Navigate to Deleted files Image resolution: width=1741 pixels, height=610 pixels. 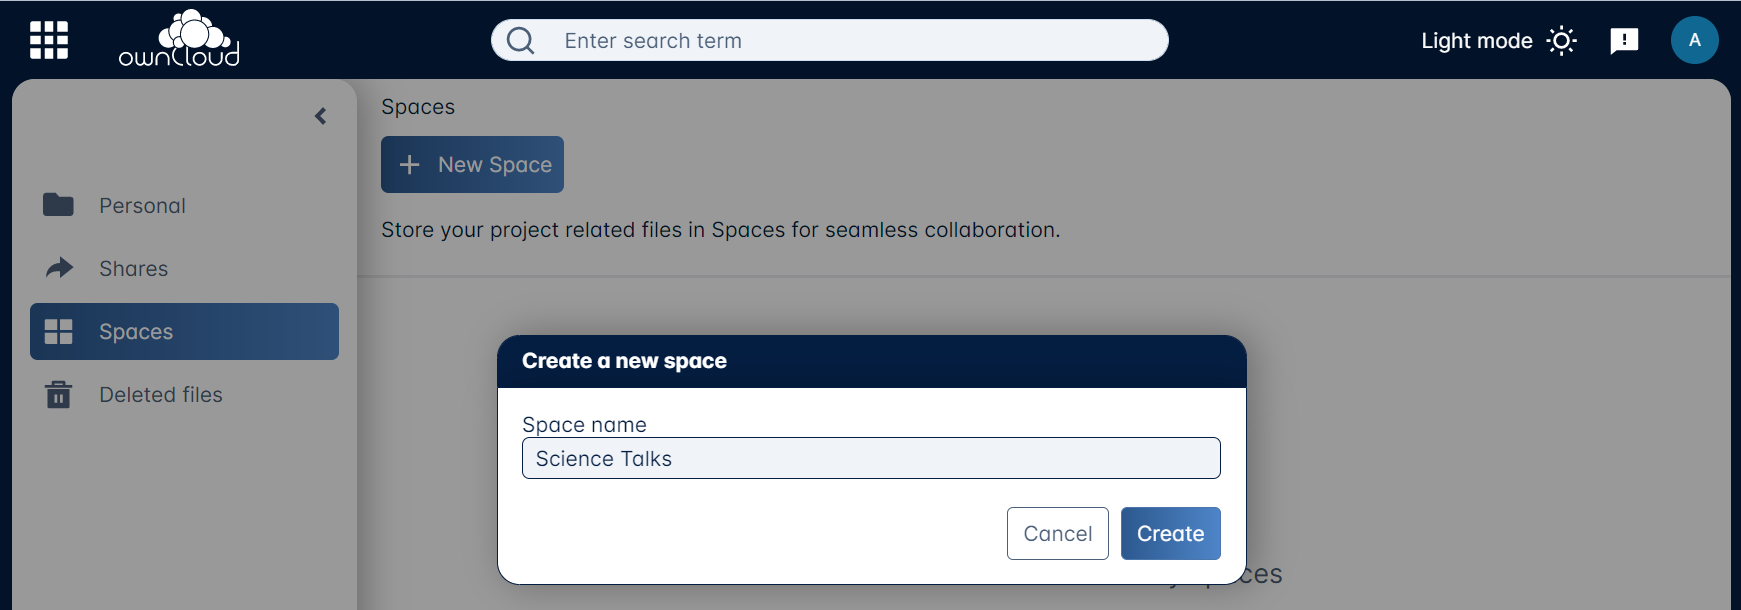point(160,394)
